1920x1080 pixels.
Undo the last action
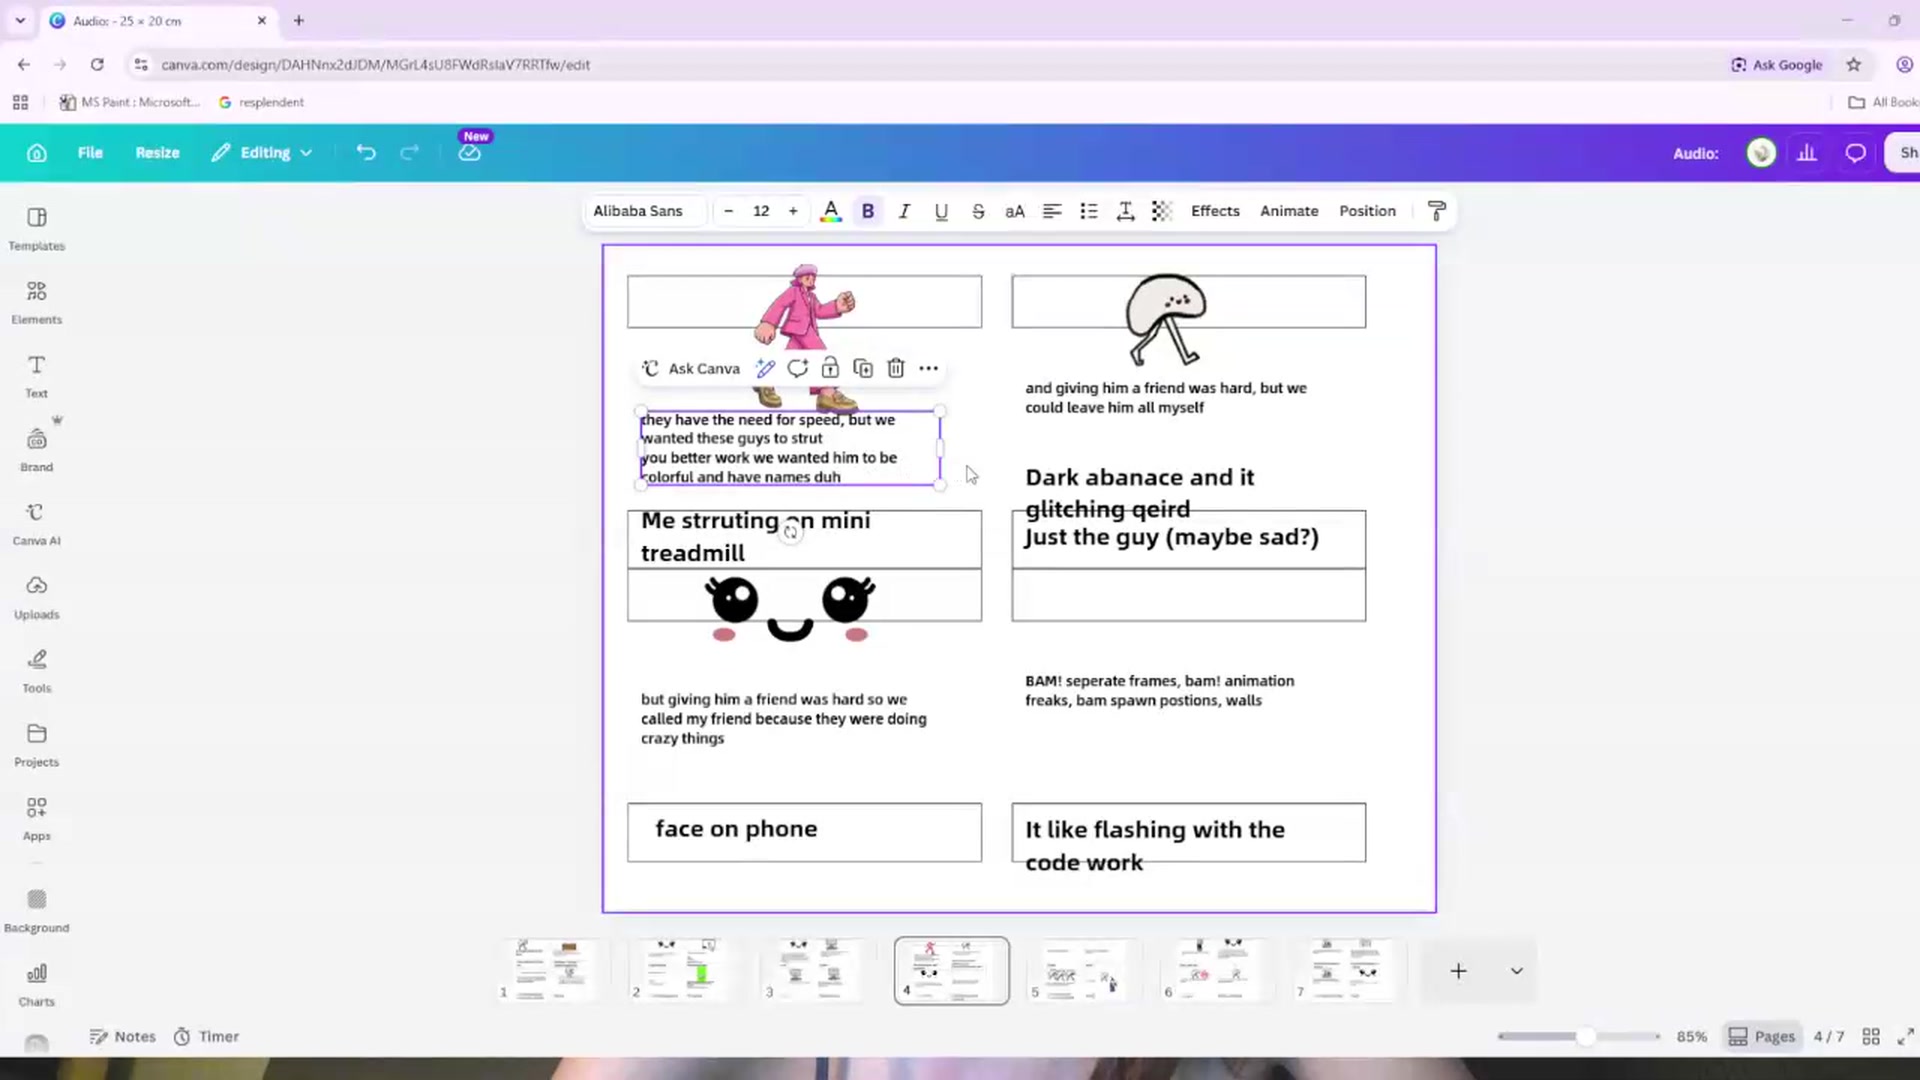tap(366, 153)
